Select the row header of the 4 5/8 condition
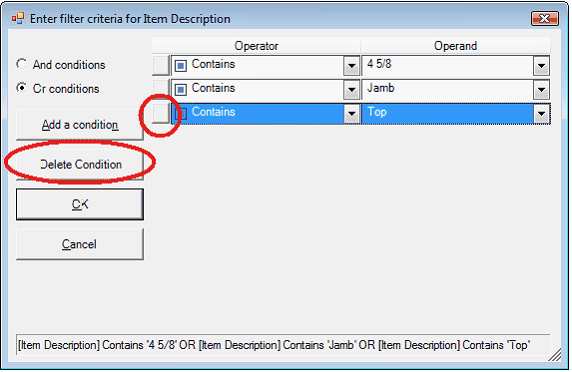Viewport: 572px width, 372px height. tap(161, 66)
